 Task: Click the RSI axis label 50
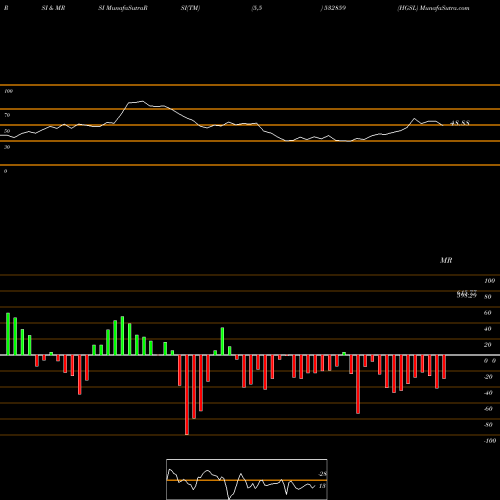(7, 131)
